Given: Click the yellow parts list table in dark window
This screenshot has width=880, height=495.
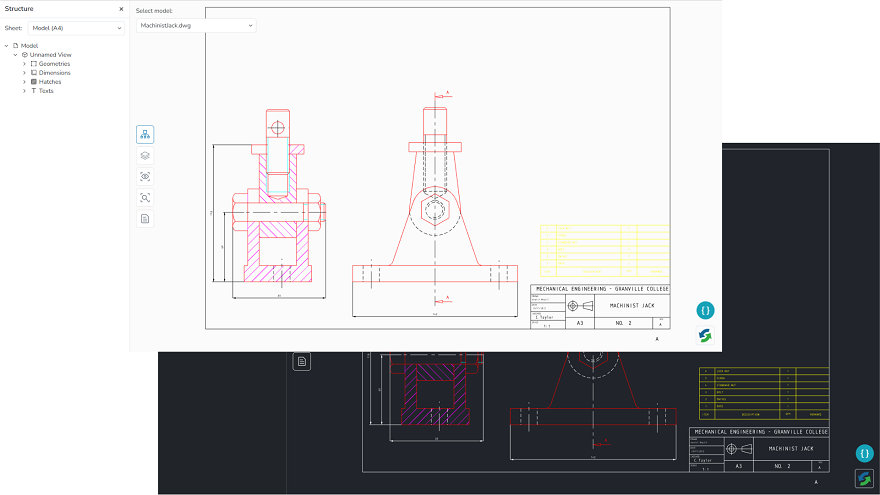Looking at the screenshot, I should [x=764, y=393].
